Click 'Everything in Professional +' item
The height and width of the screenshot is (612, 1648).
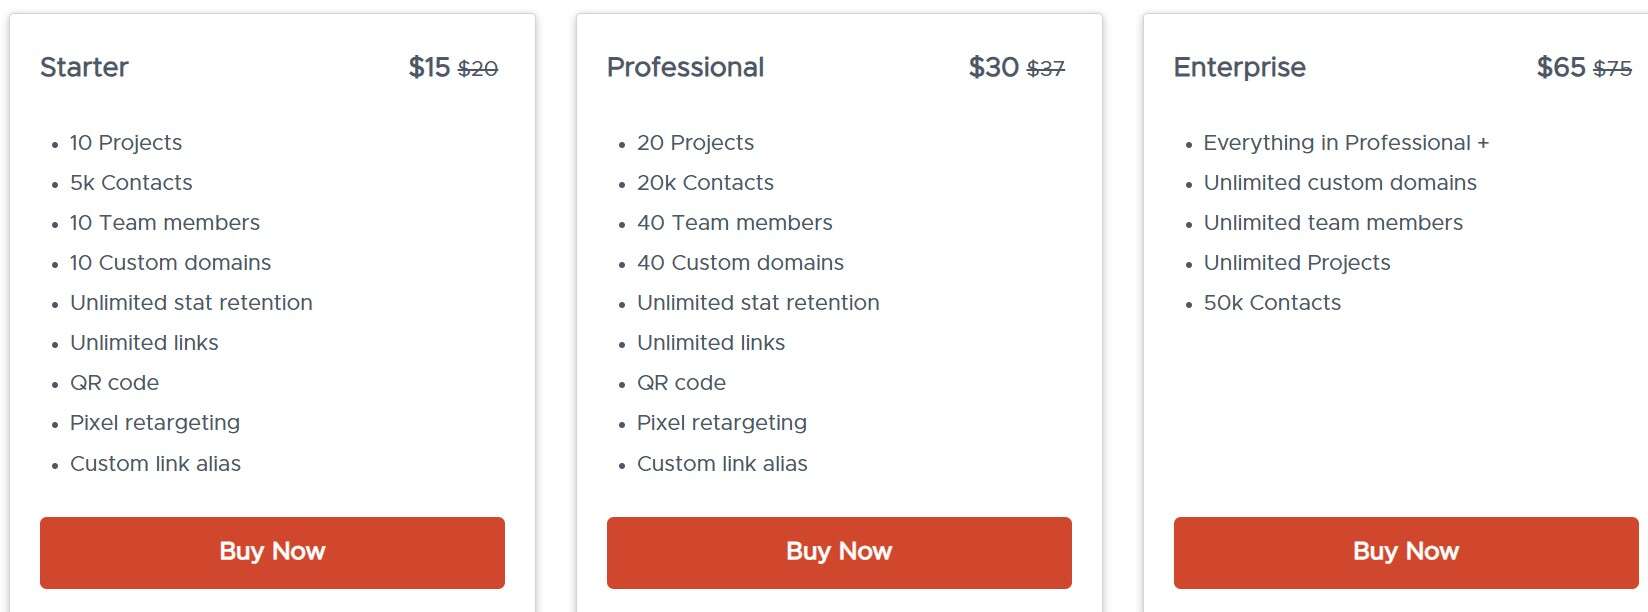(1346, 143)
